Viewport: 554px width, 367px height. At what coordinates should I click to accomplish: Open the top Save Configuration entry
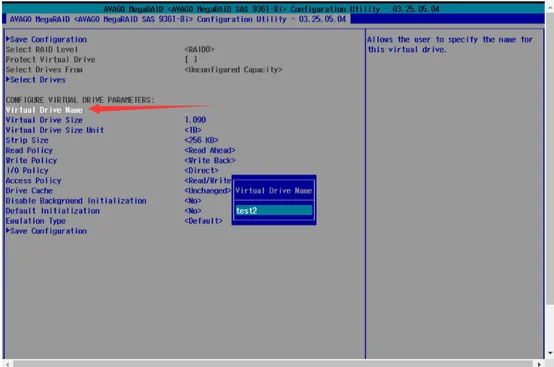(x=47, y=39)
